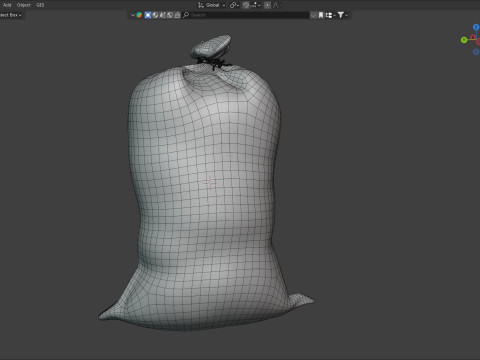Click the white bookmark icon
Image resolution: width=480 pixels, height=360 pixels.
coord(321,15)
